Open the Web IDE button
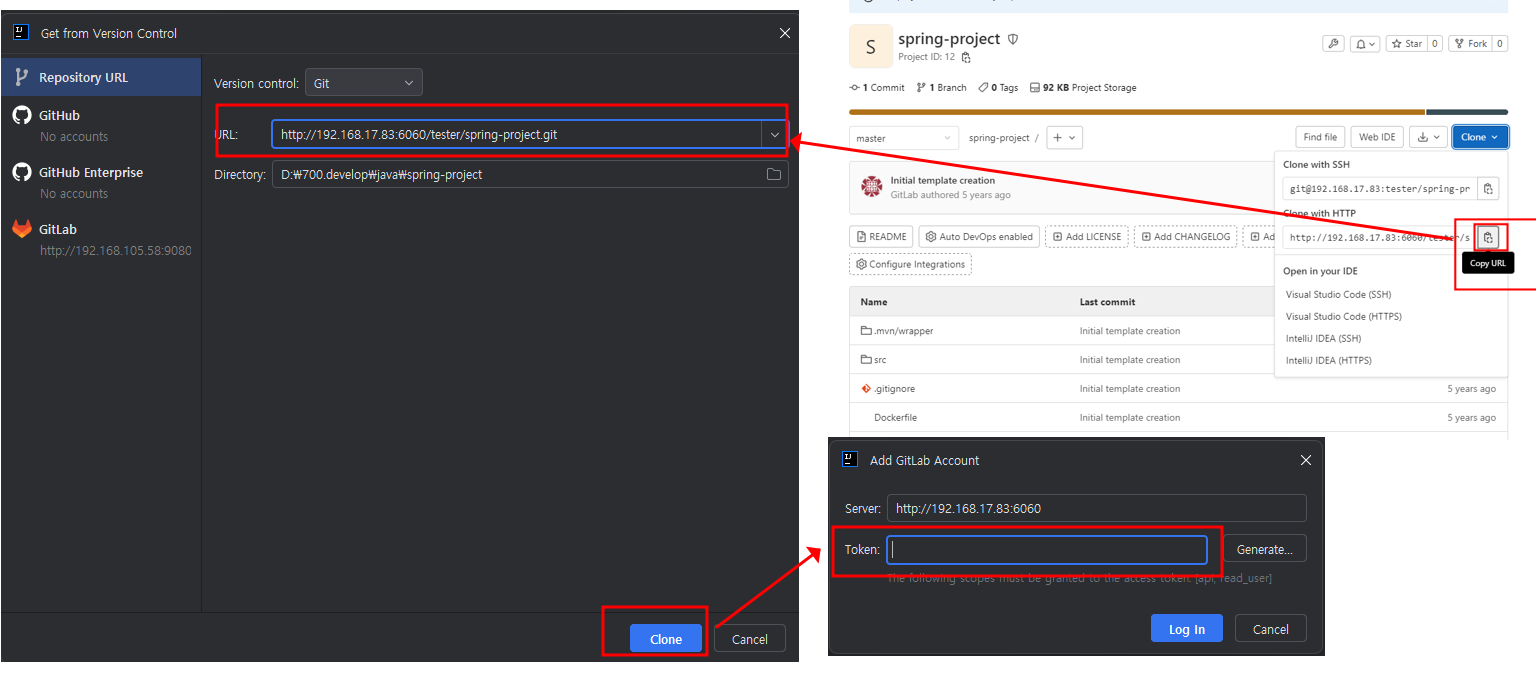The image size is (1536, 684). coord(1377,137)
